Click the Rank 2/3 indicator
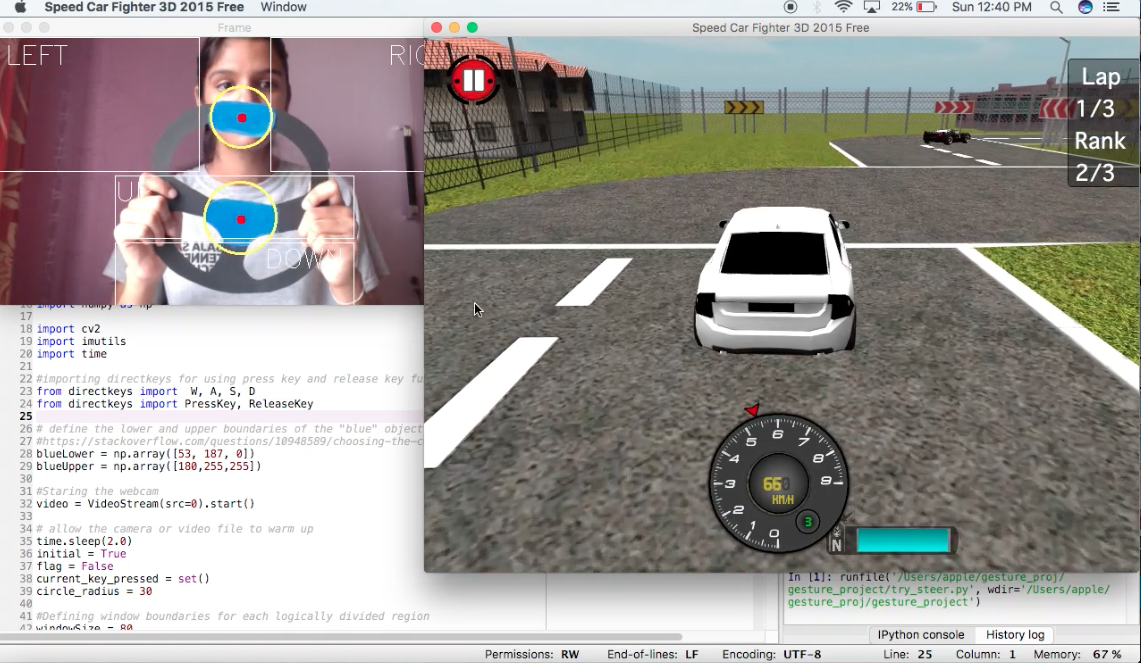1141x663 pixels. coord(1099,156)
